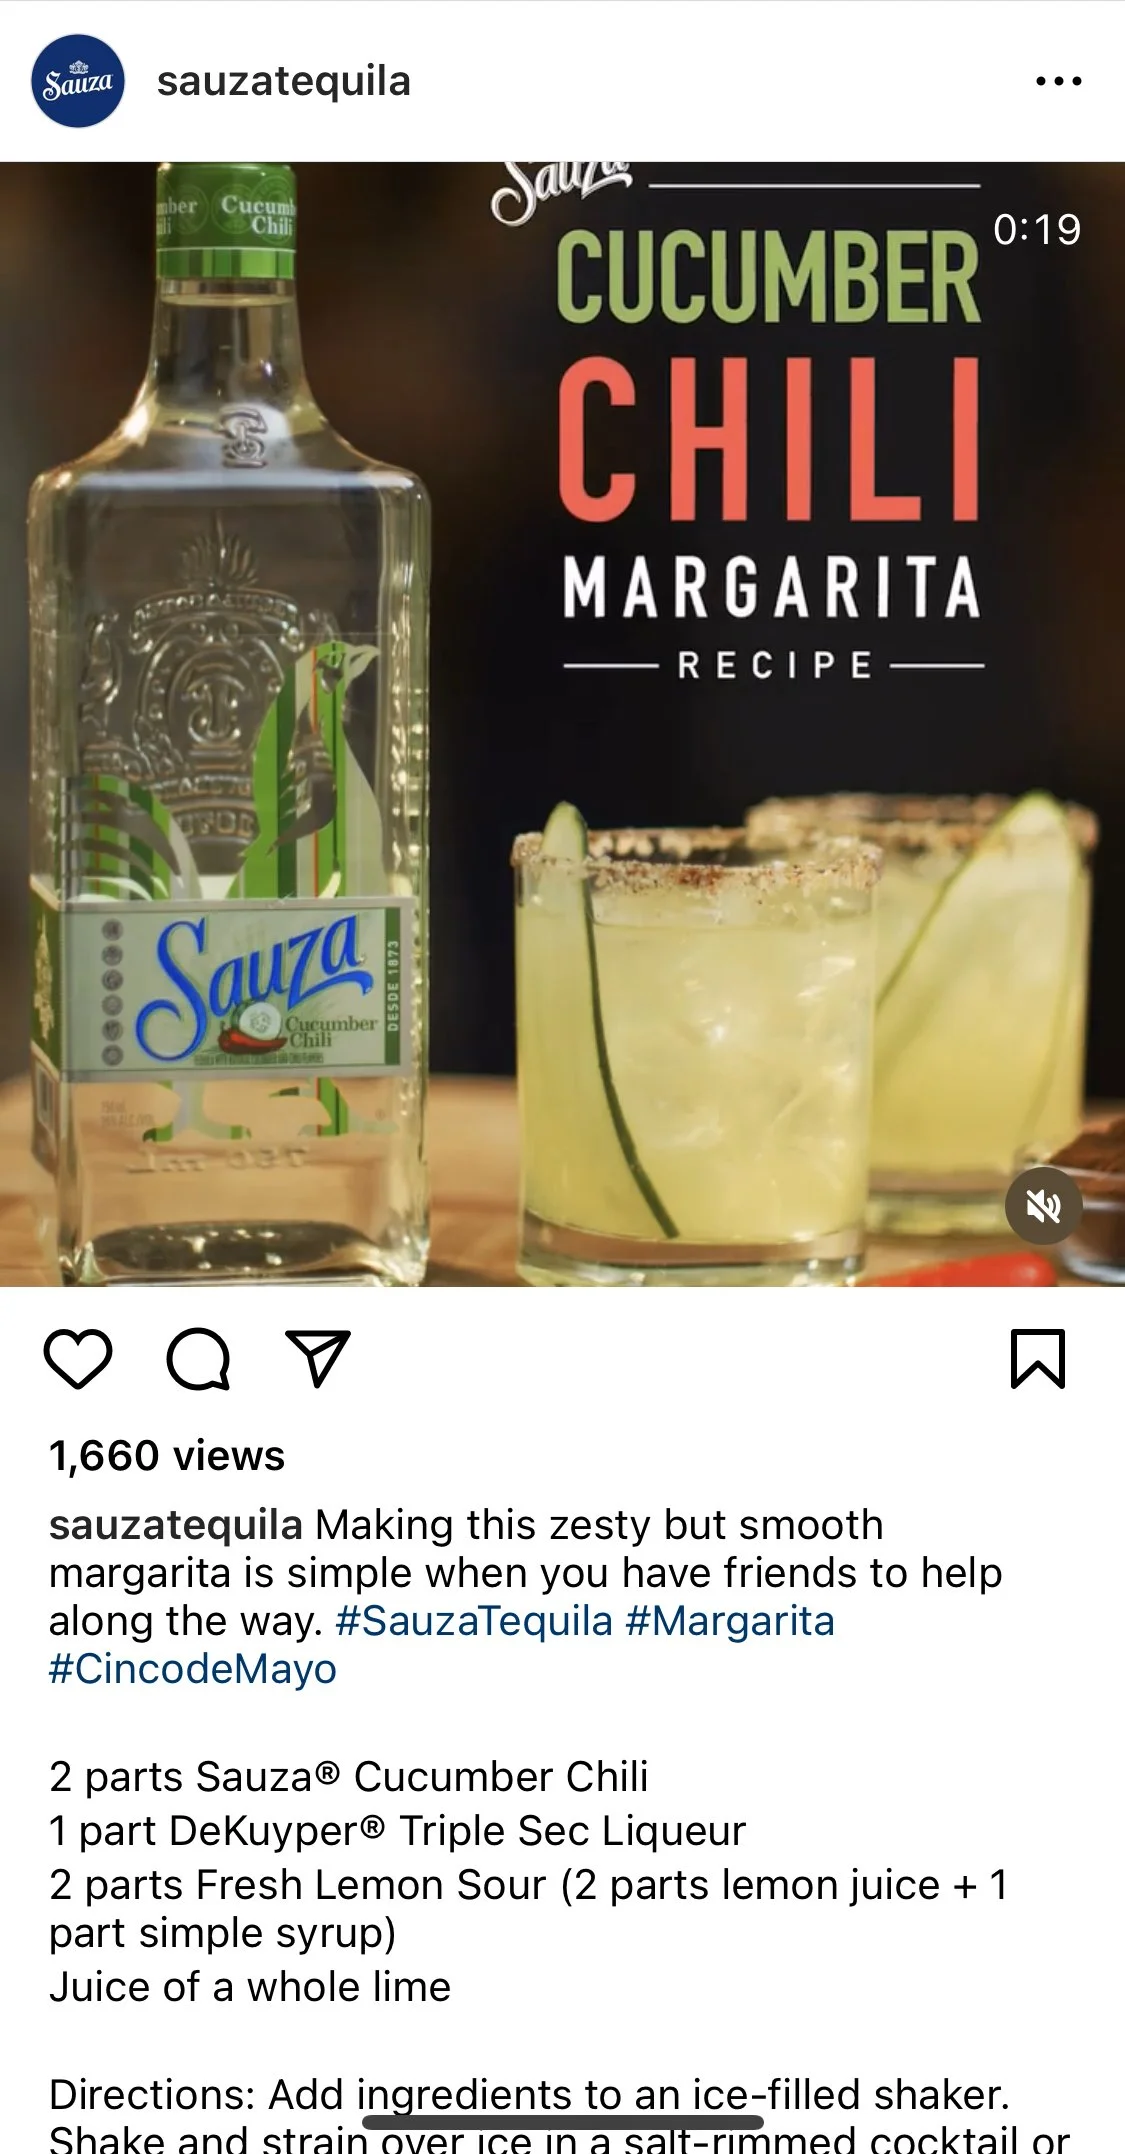Open the #Margarita hashtag

coord(730,1621)
